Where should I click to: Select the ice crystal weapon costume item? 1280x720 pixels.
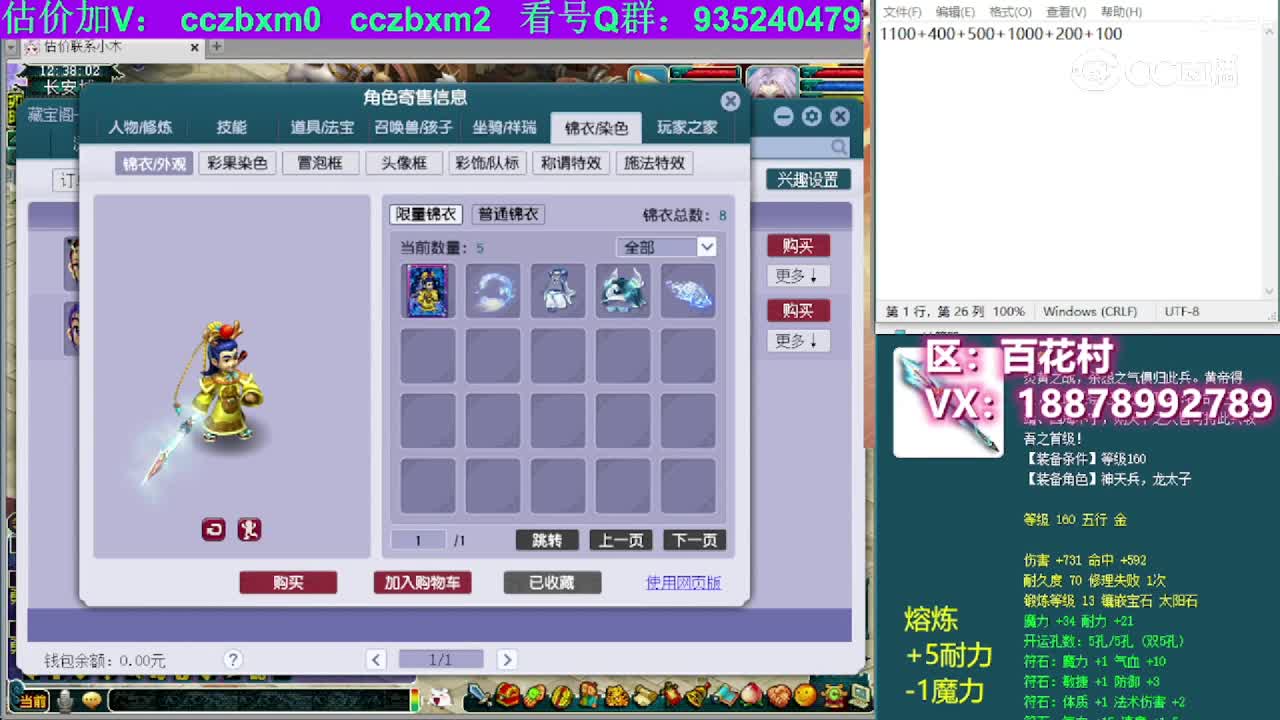click(688, 291)
